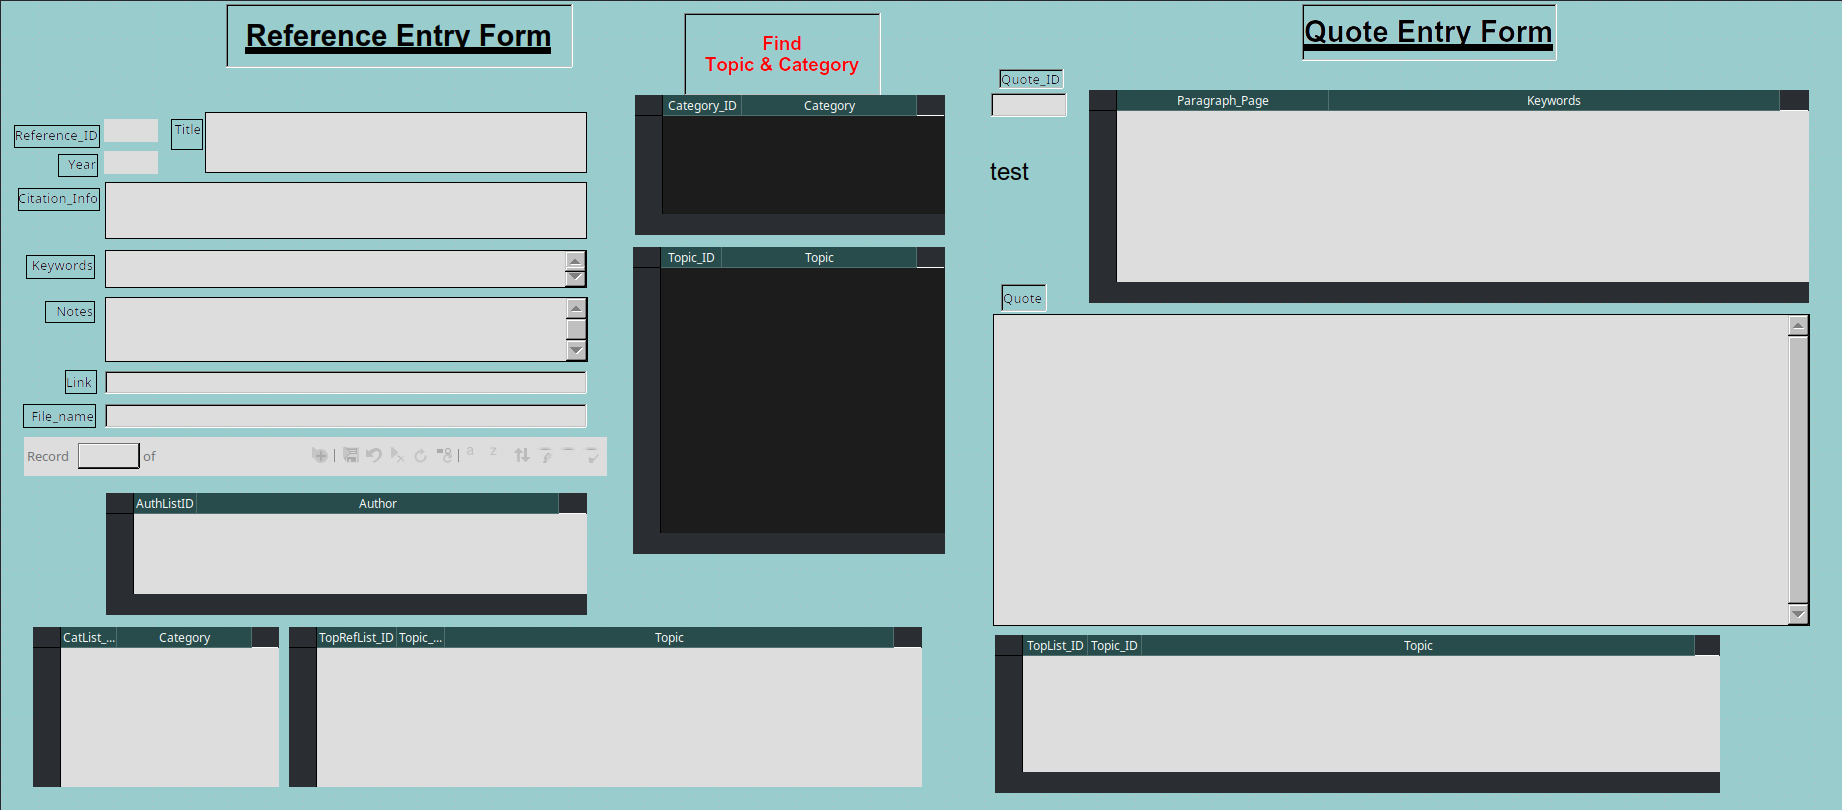The image size is (1842, 810).
Task: Click into the Link text field
Action: 346,383
